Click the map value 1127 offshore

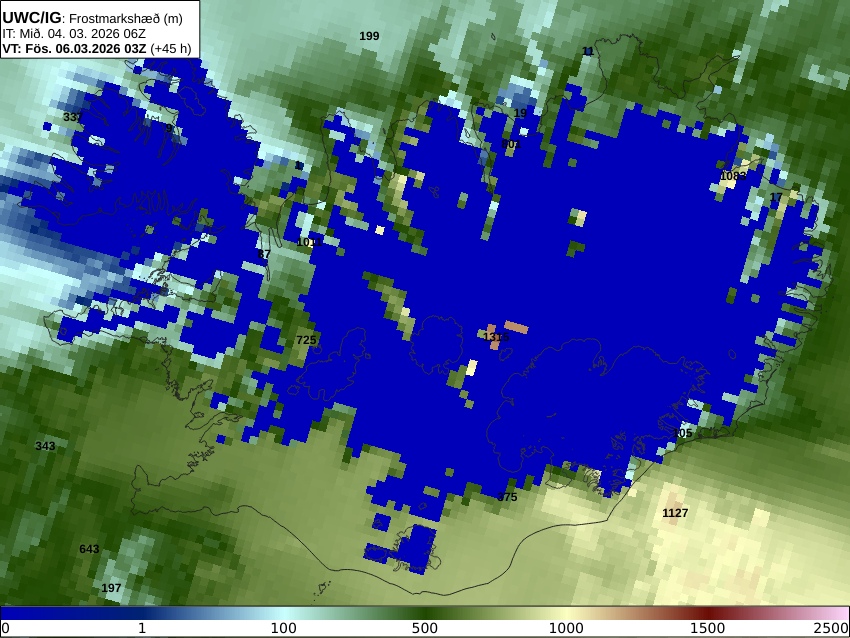pos(675,513)
